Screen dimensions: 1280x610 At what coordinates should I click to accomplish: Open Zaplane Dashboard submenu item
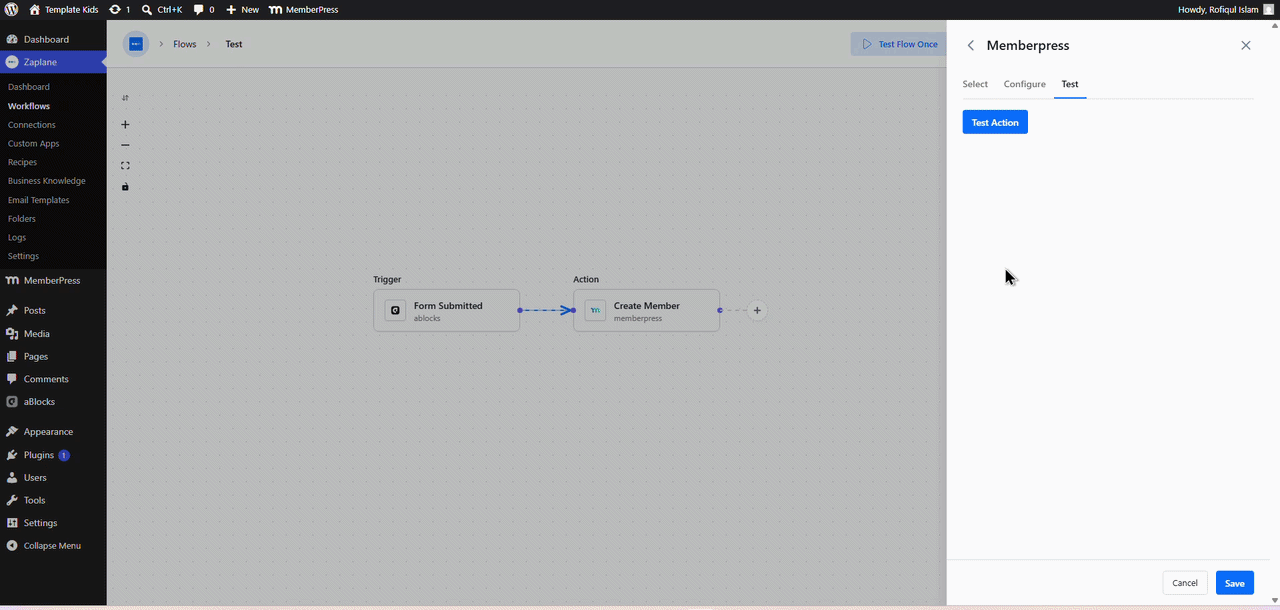tap(28, 87)
